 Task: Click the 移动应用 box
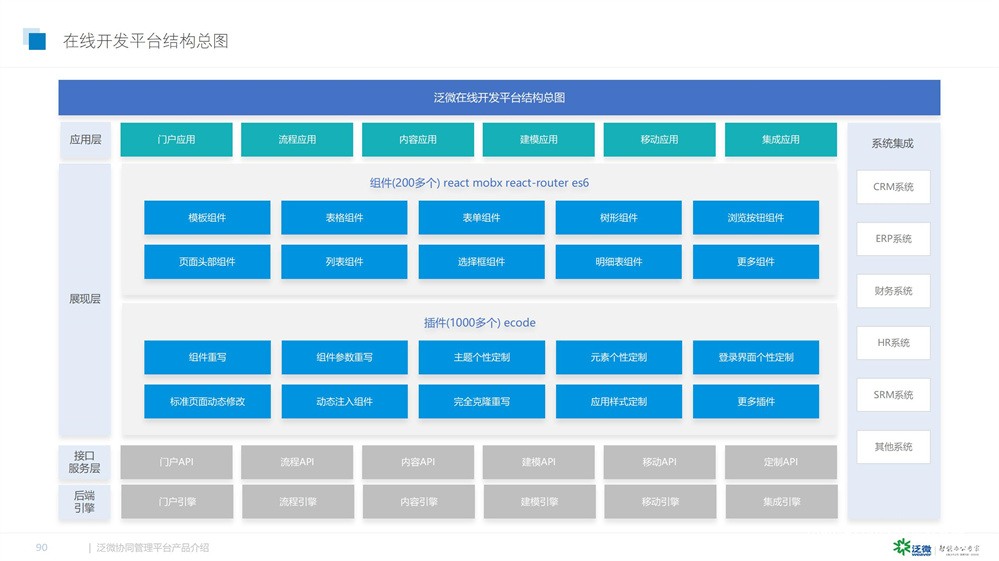point(659,139)
